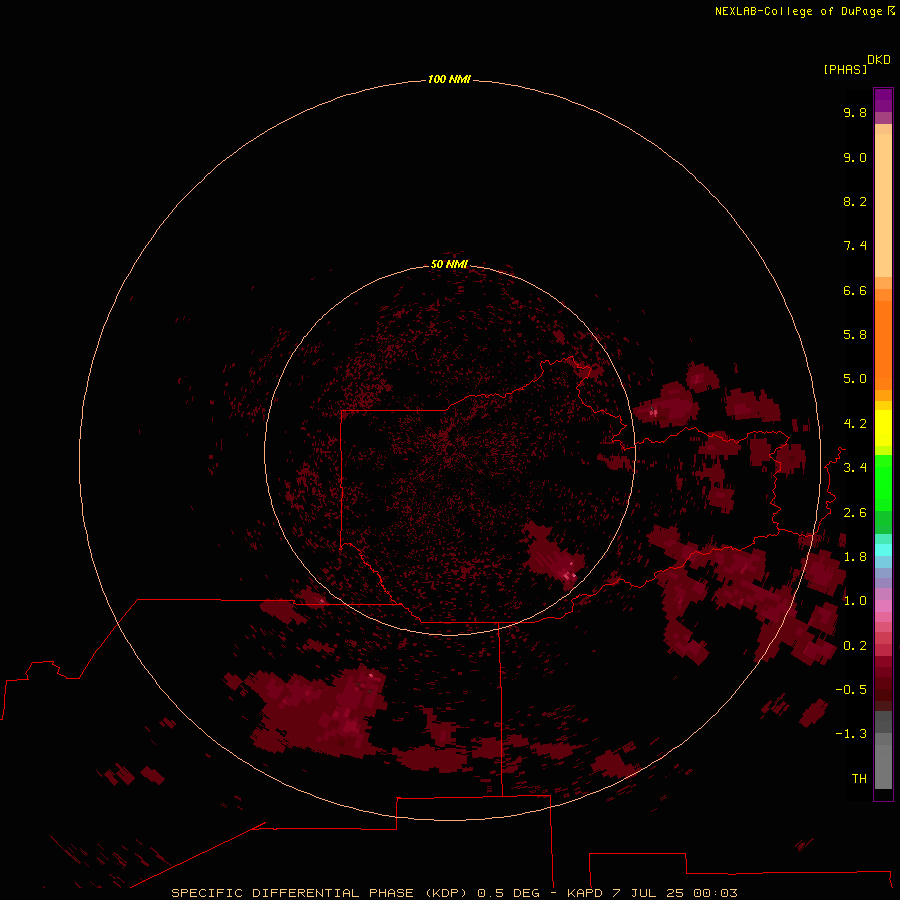Viewport: 900px width, 900px height.
Task: Click the 5.8 scale value
Action: coord(855,335)
